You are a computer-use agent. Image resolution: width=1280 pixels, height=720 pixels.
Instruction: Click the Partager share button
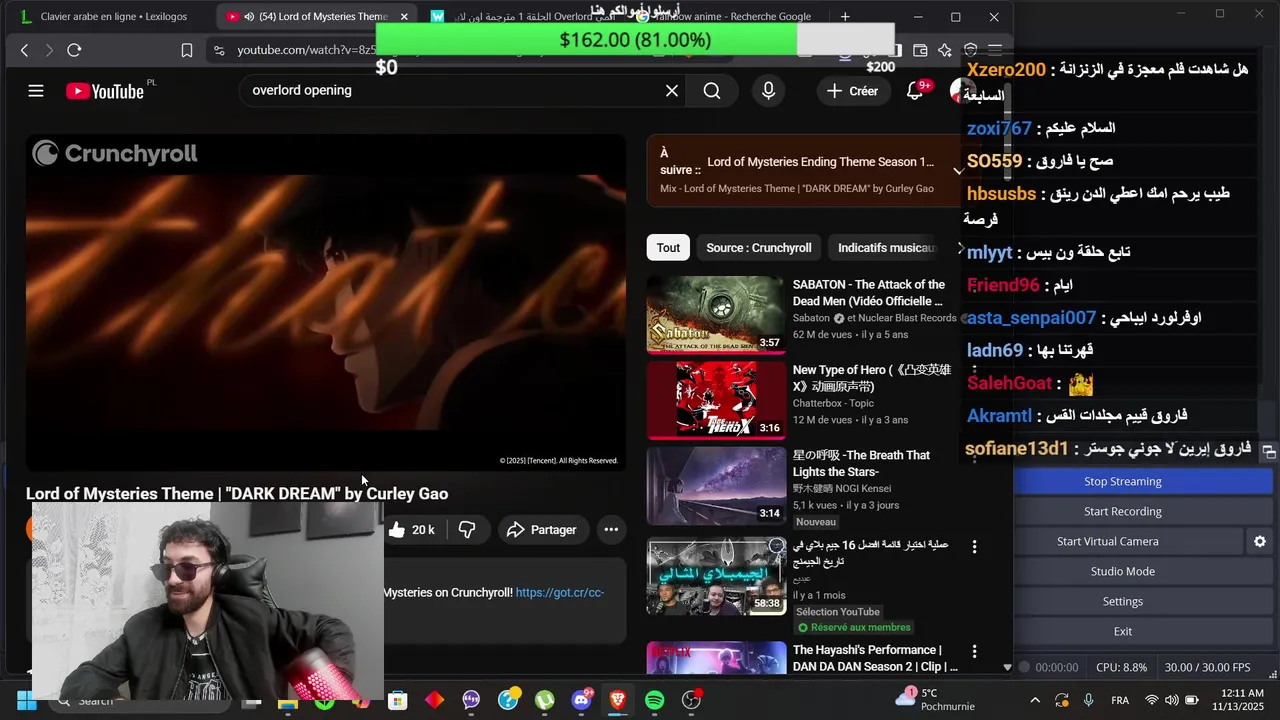(541, 530)
